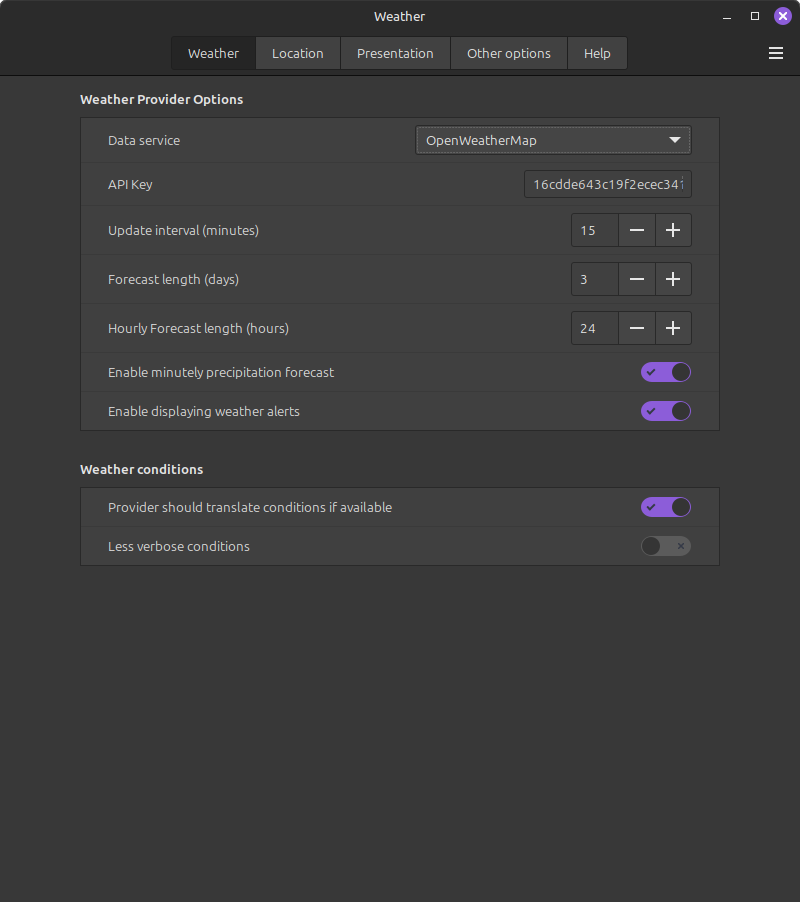
Task: Increase forecast length days with plus
Action: [673, 279]
